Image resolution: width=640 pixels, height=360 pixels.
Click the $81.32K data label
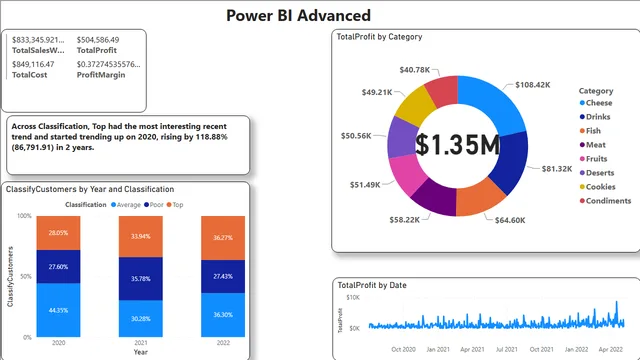(x=557, y=169)
